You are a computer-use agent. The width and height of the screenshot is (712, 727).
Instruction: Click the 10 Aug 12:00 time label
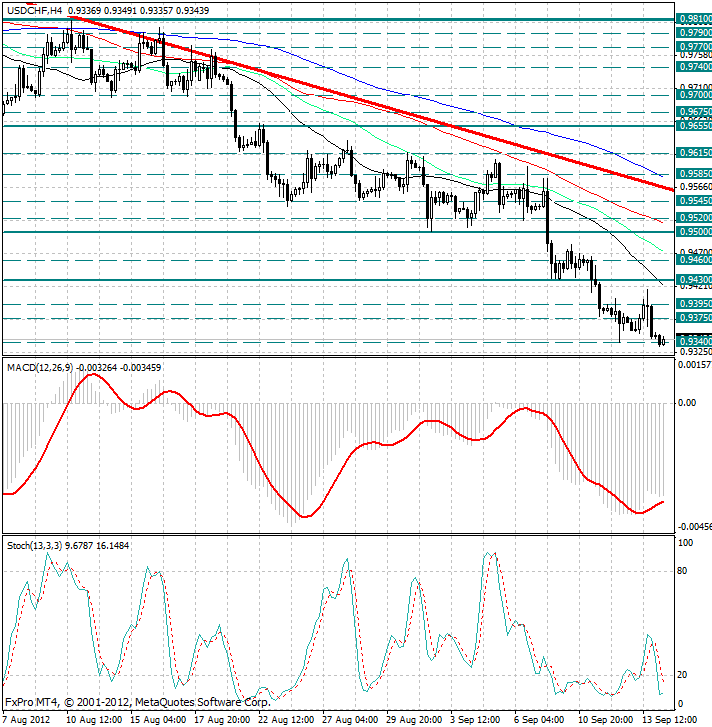(x=94, y=720)
